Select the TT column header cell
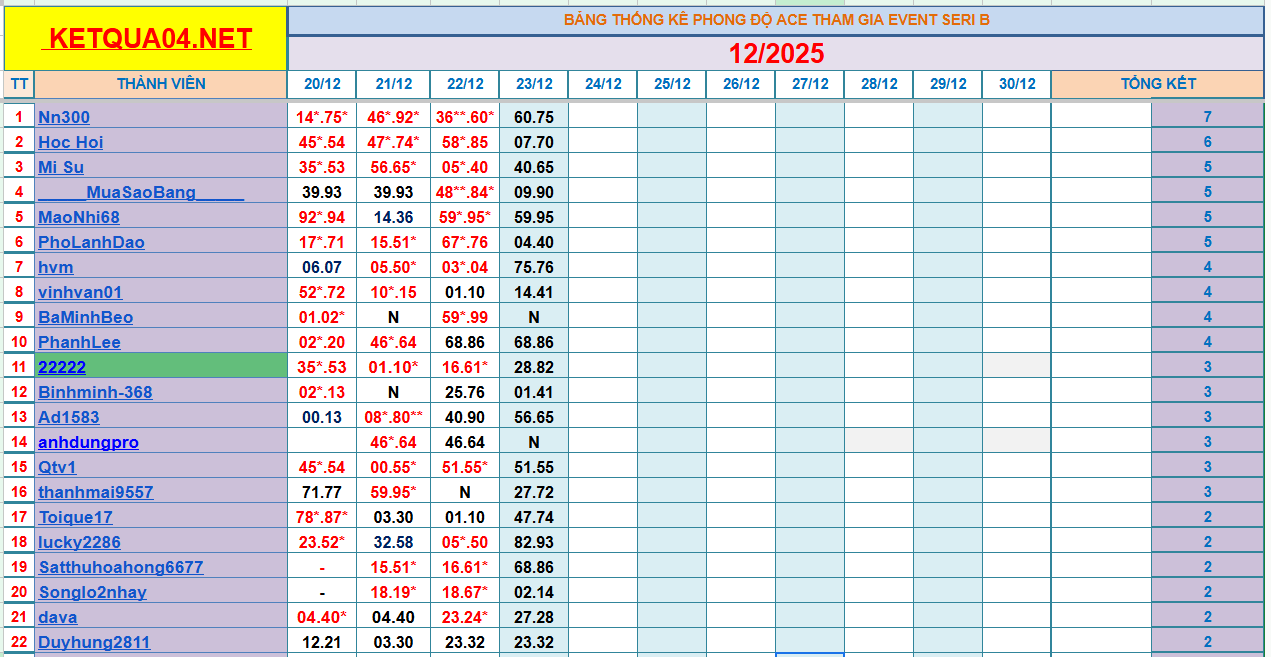Image resolution: width=1271 pixels, height=657 pixels. point(19,84)
